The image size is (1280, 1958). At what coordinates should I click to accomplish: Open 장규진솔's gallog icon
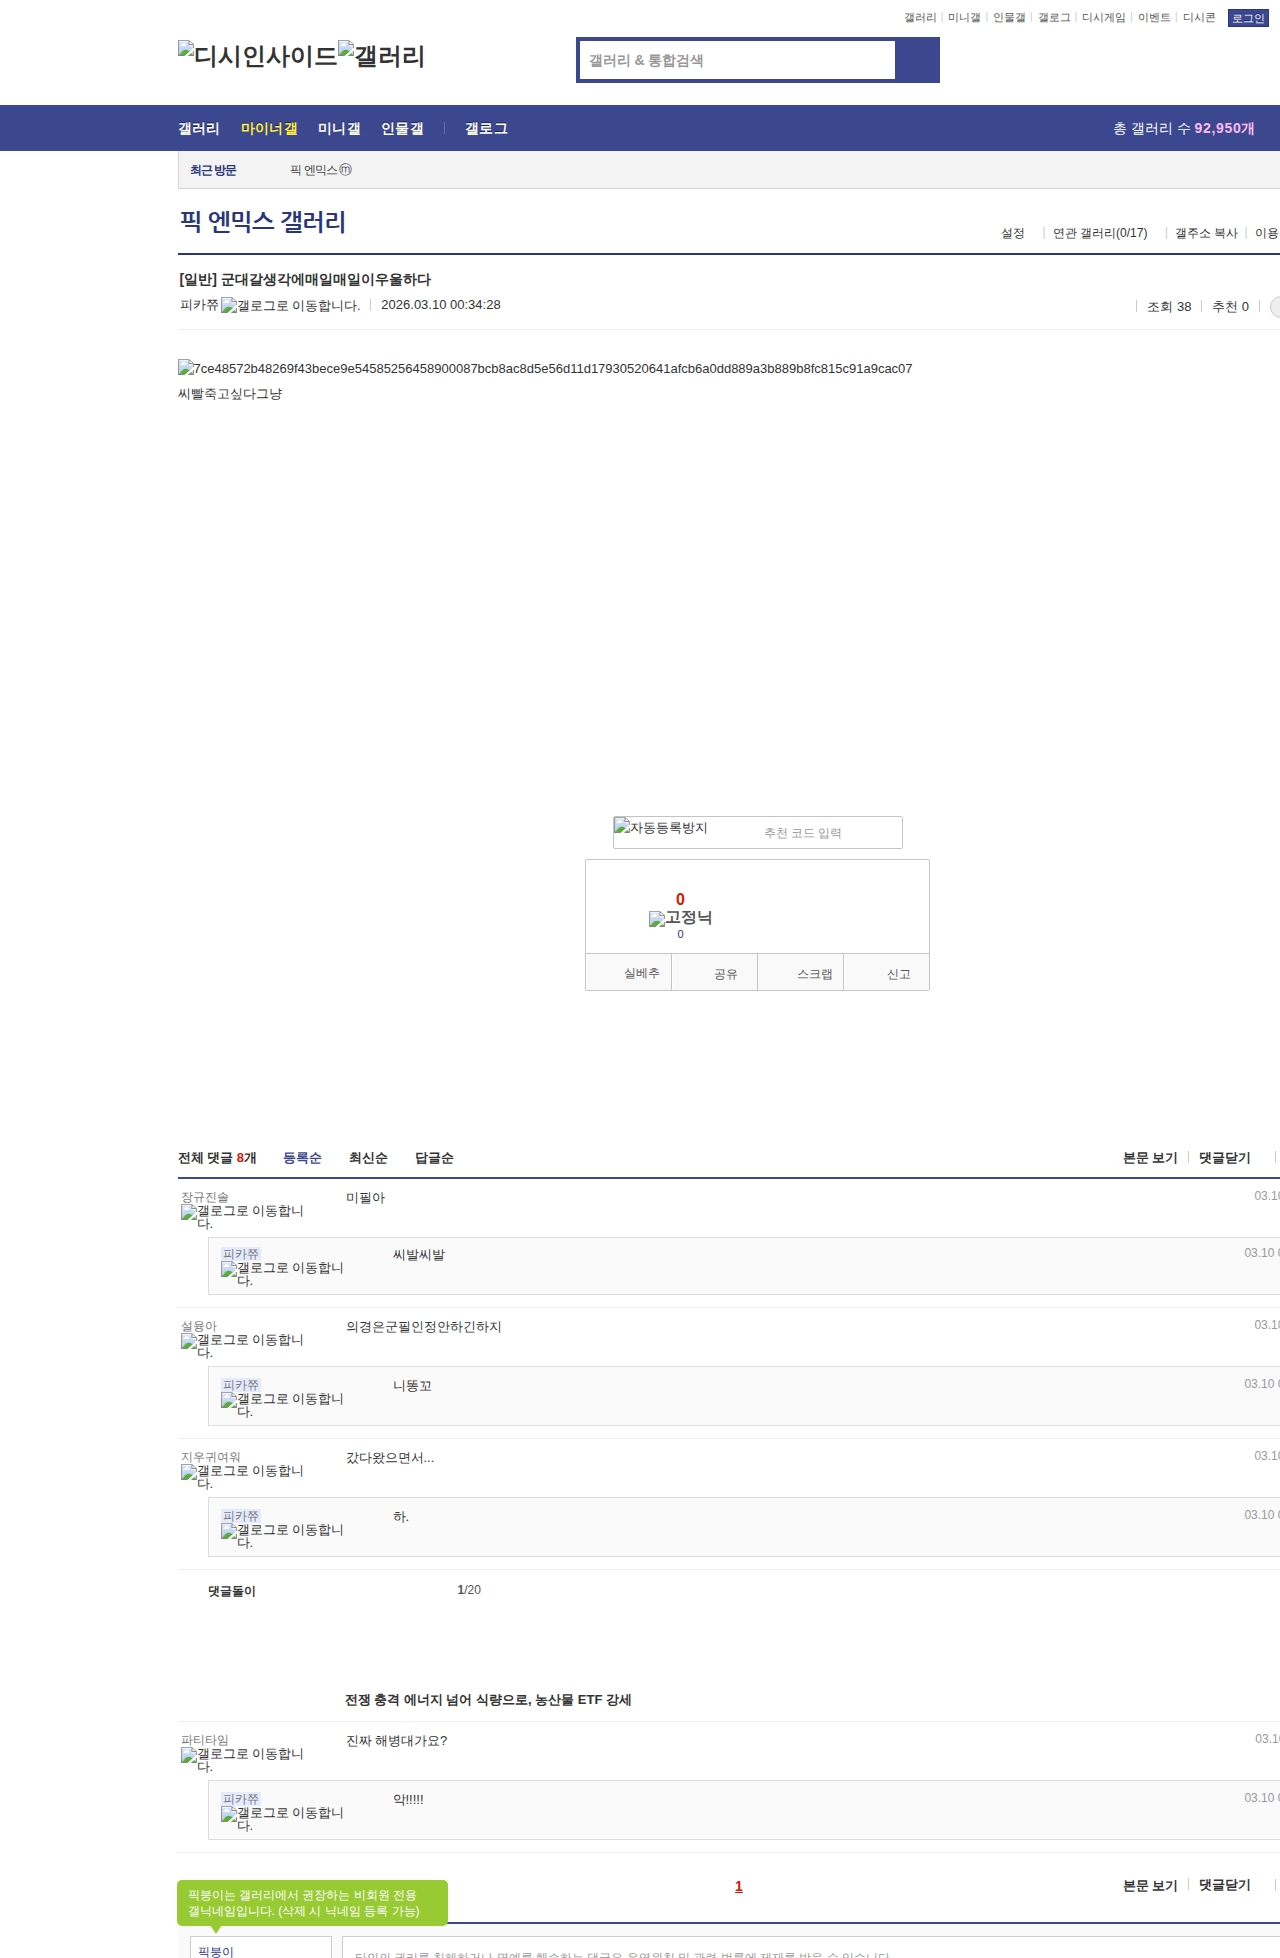click(x=242, y=1216)
